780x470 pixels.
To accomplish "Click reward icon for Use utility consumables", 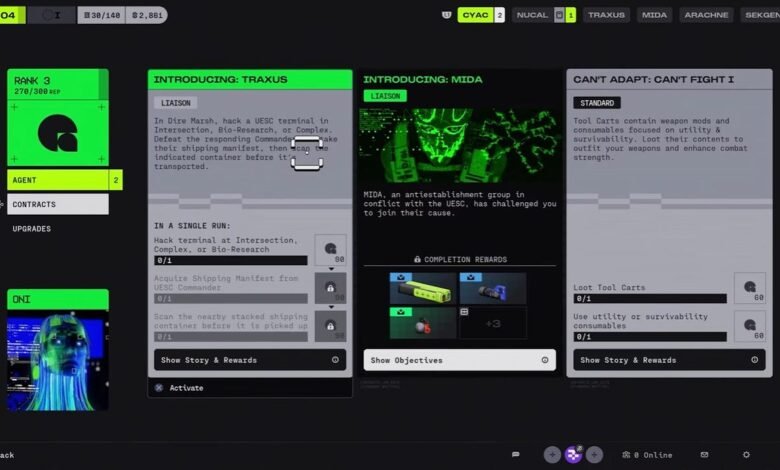I will (x=750, y=326).
